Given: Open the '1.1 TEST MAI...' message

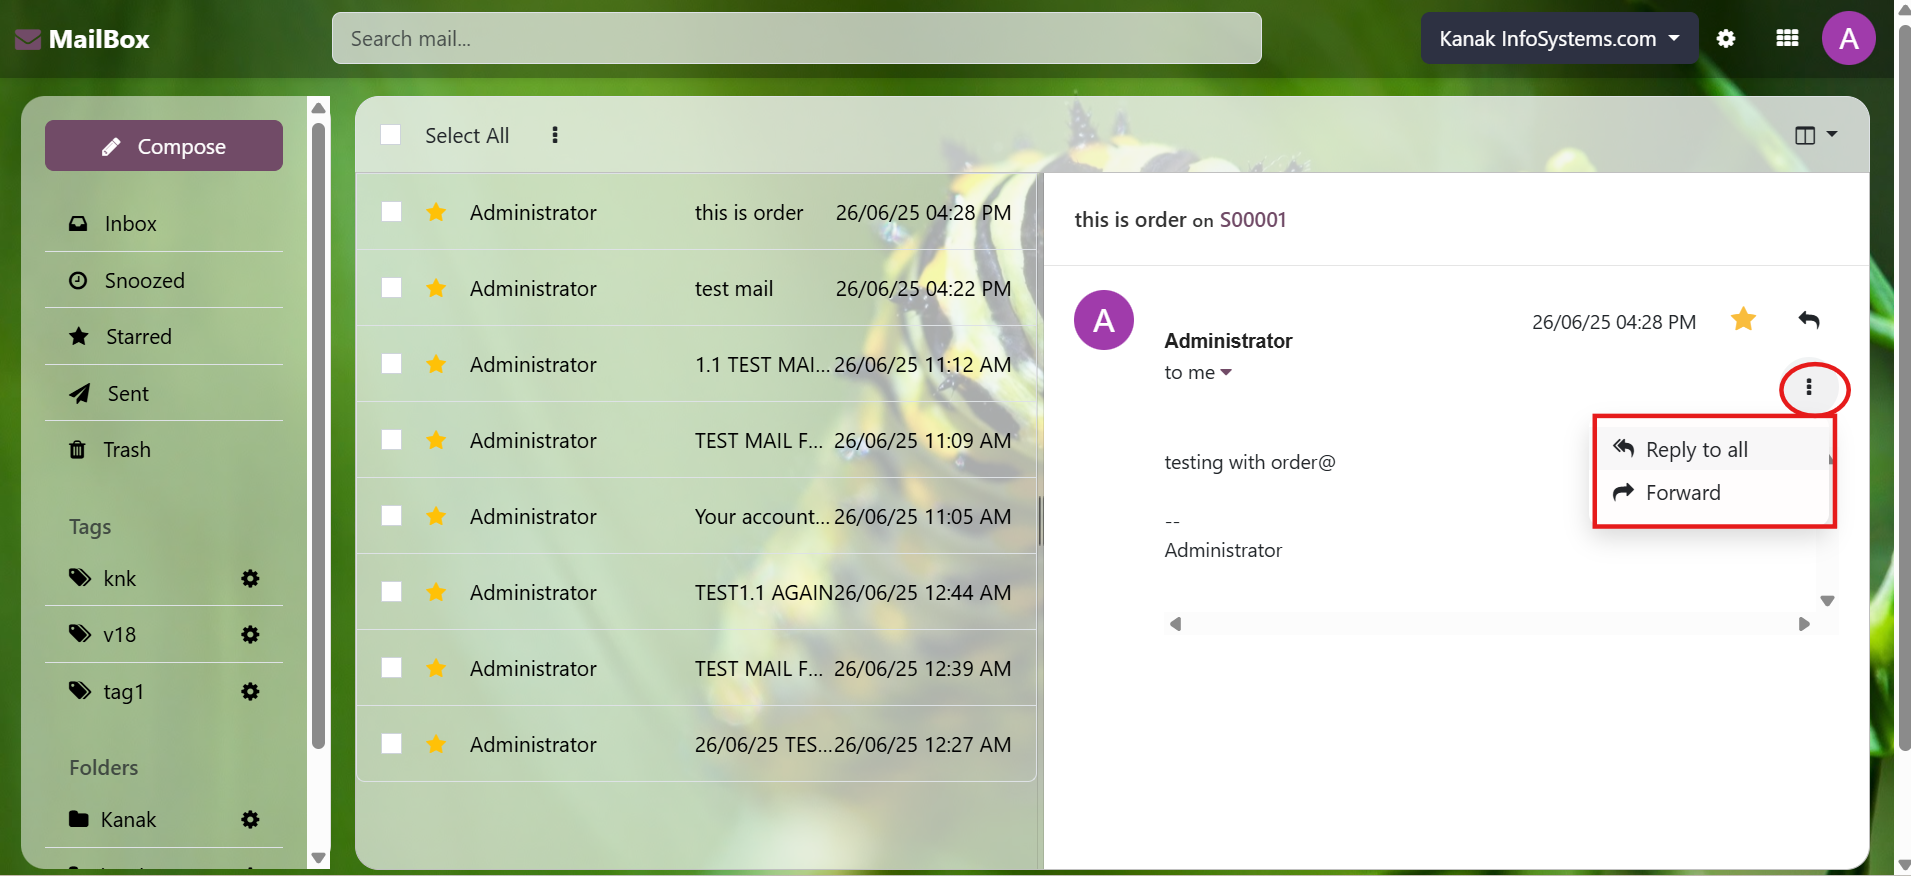Looking at the screenshot, I should click(696, 364).
